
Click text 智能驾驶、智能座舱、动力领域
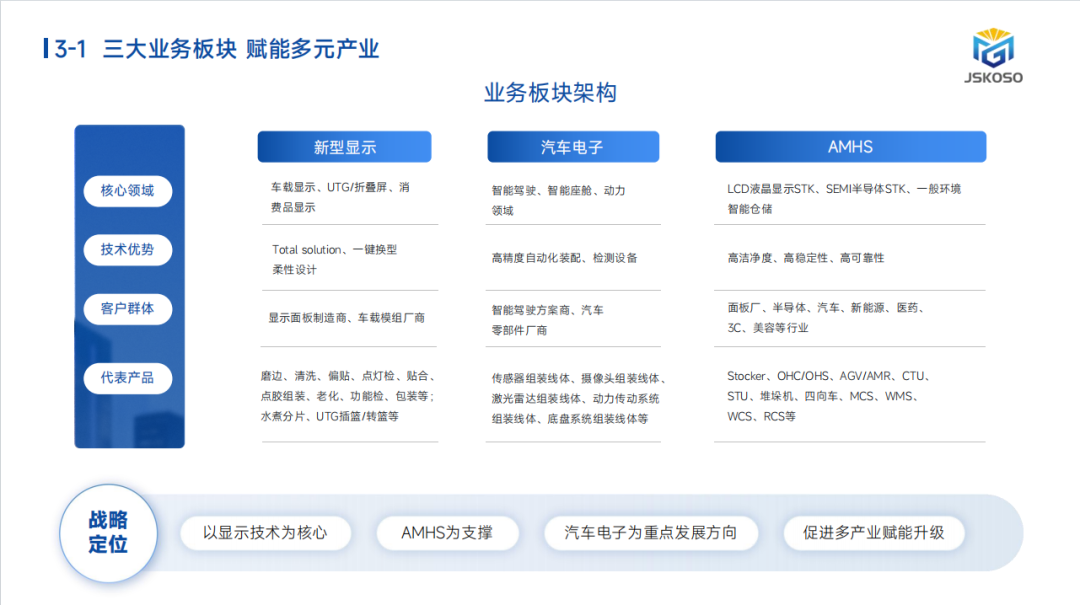coord(559,201)
